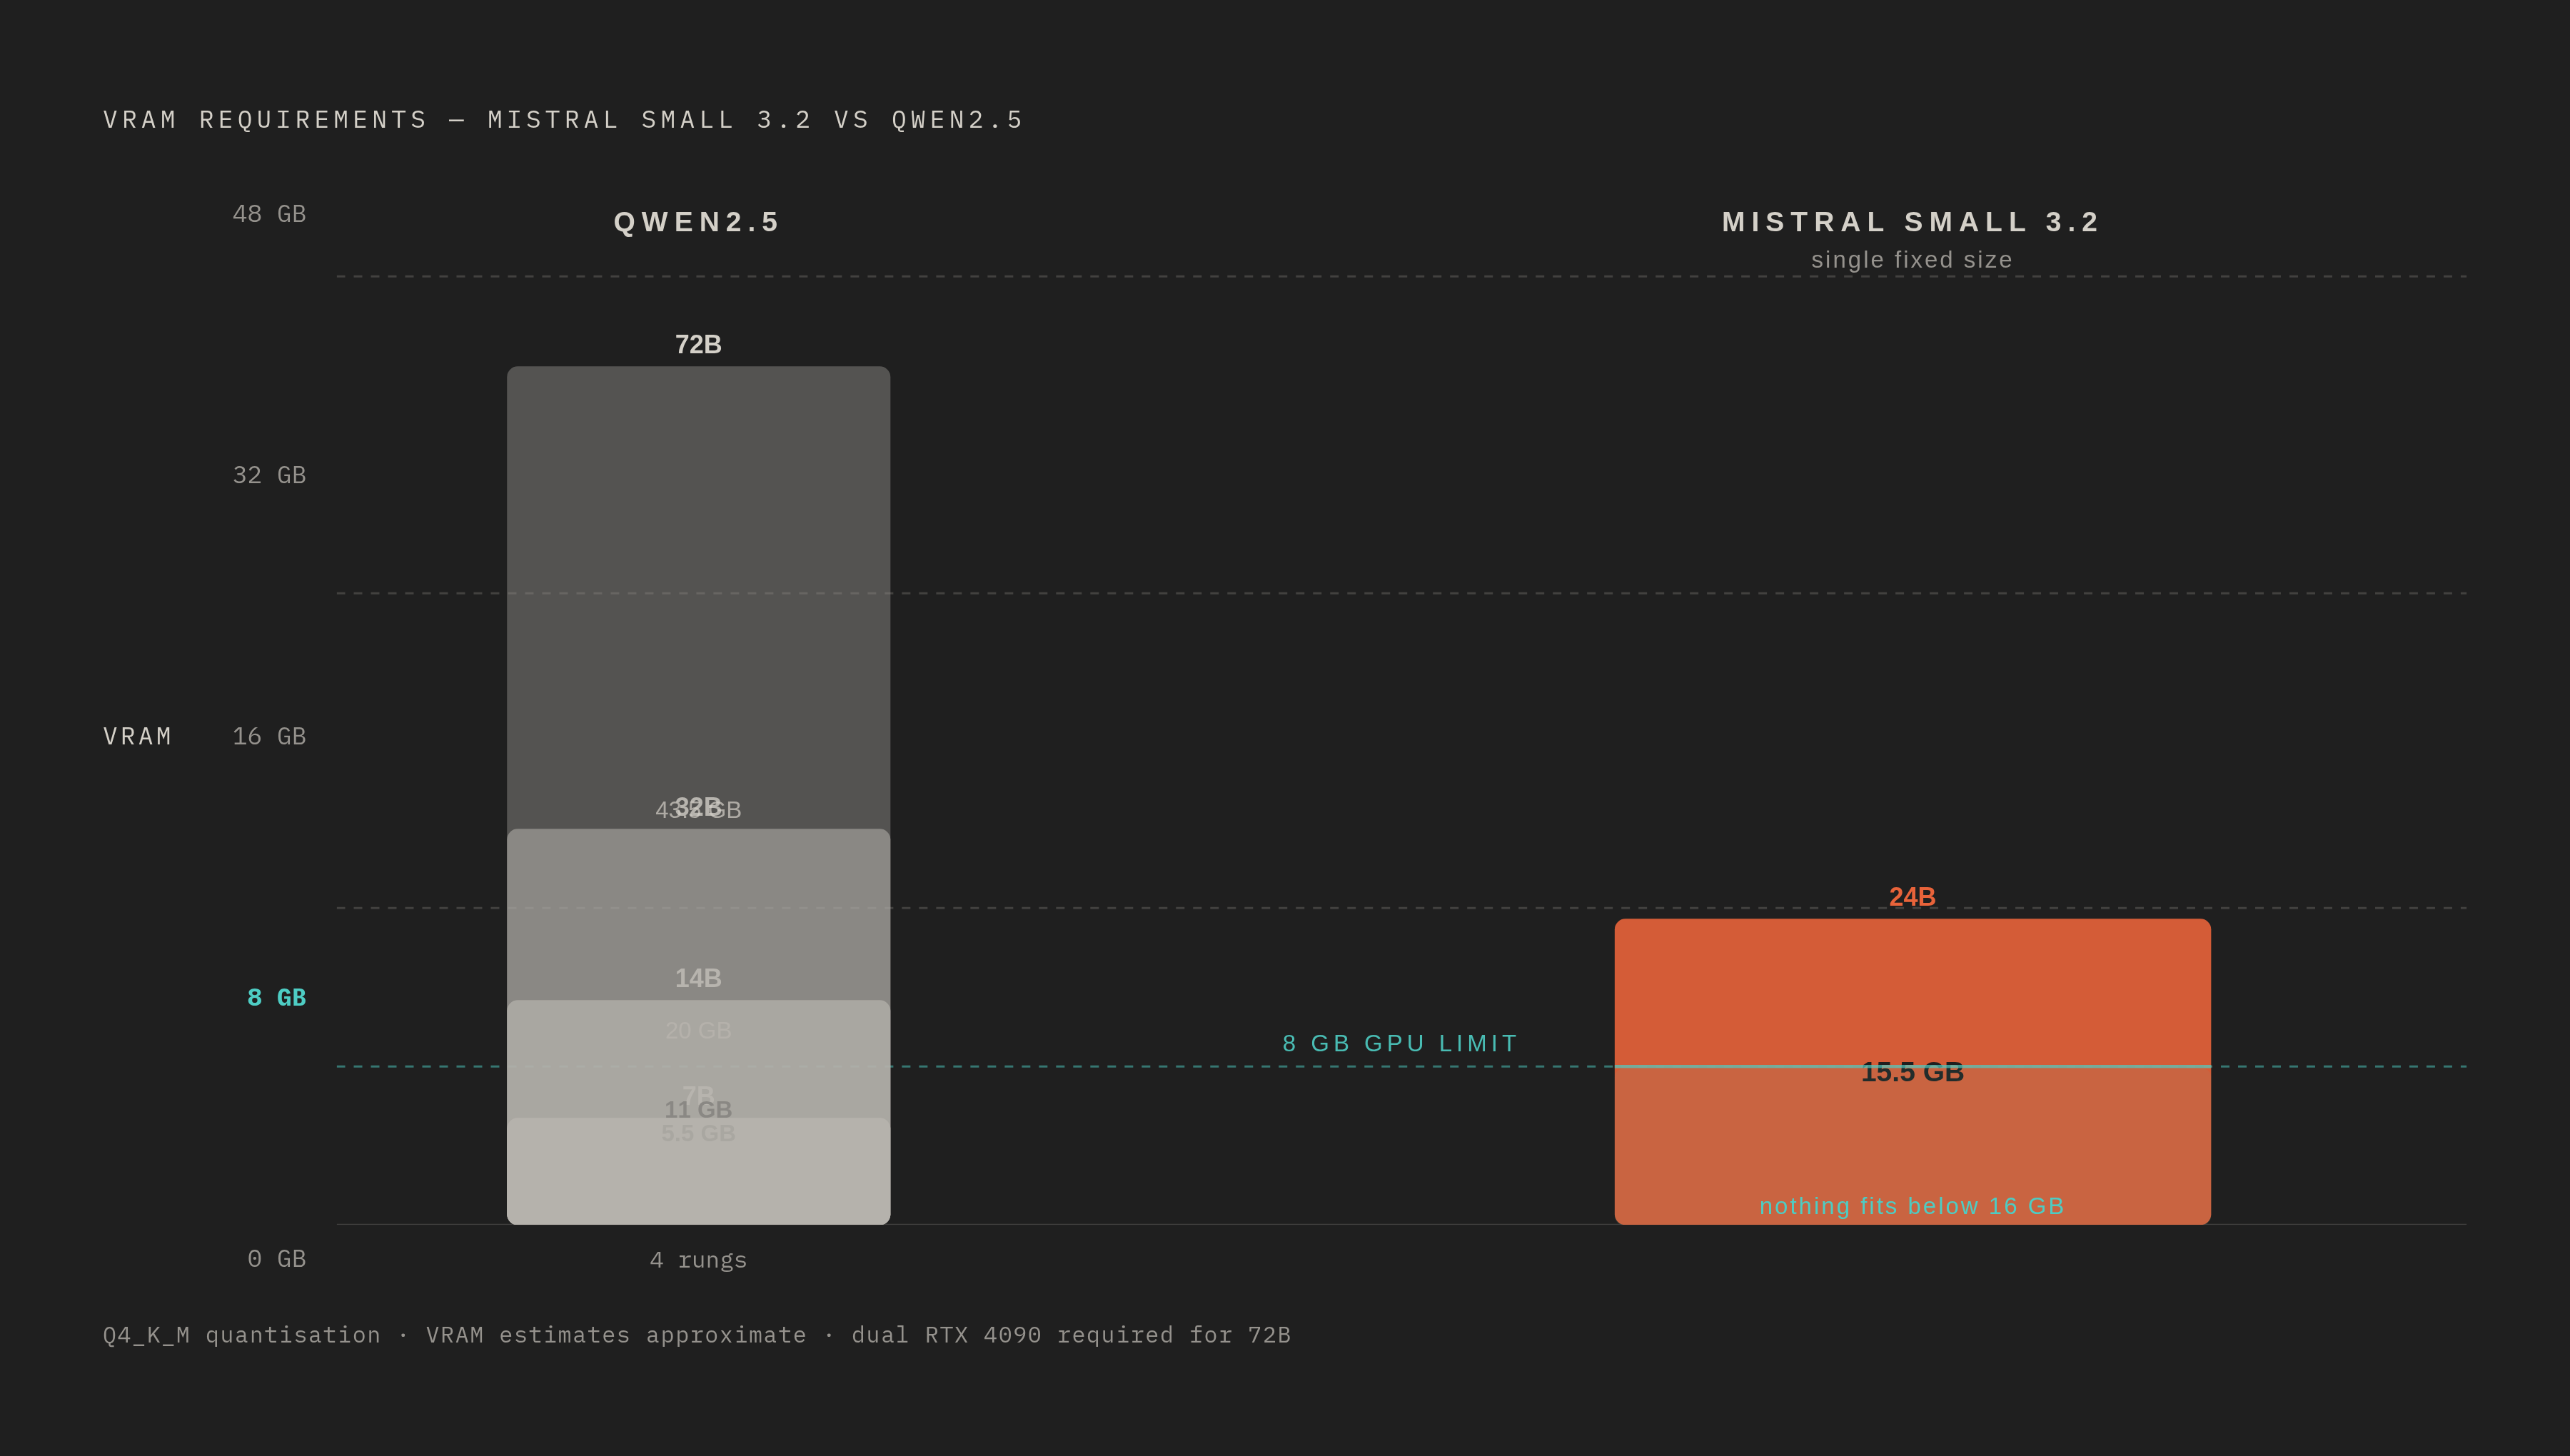Select the QWEN2.5 column heading

697,222
